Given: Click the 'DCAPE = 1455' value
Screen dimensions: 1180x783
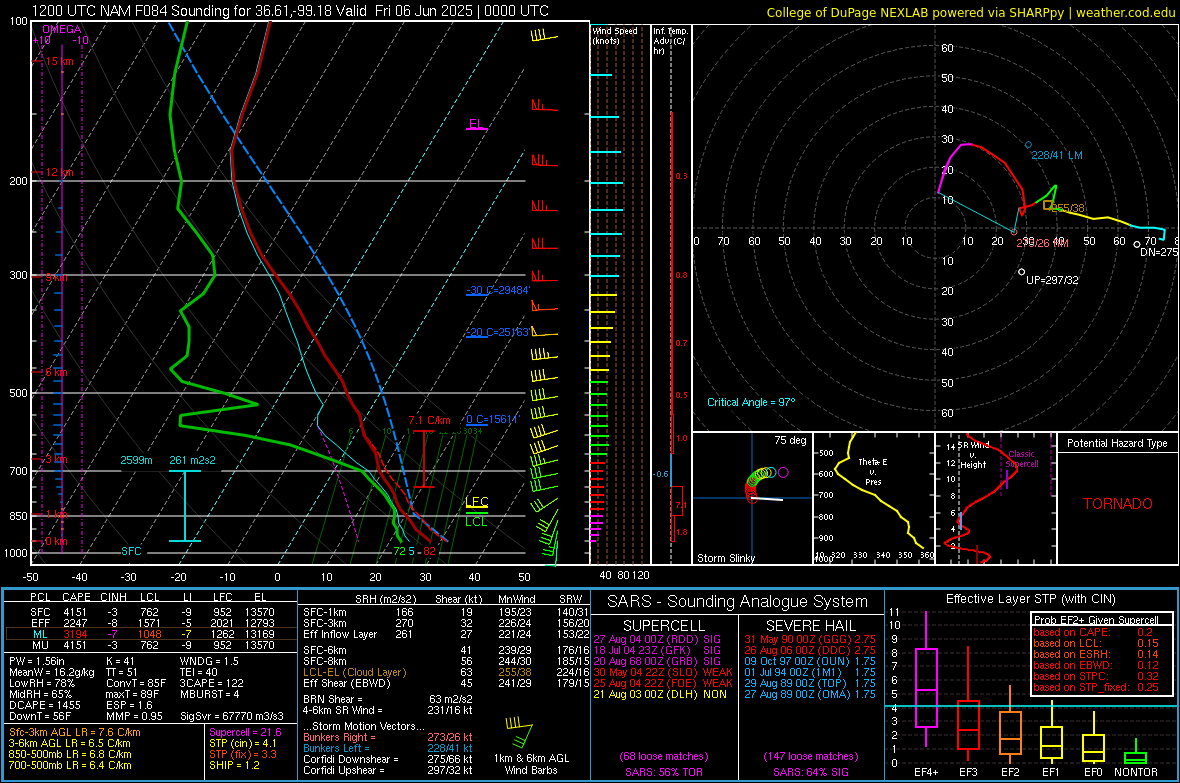Looking at the screenshot, I should pos(44,705).
